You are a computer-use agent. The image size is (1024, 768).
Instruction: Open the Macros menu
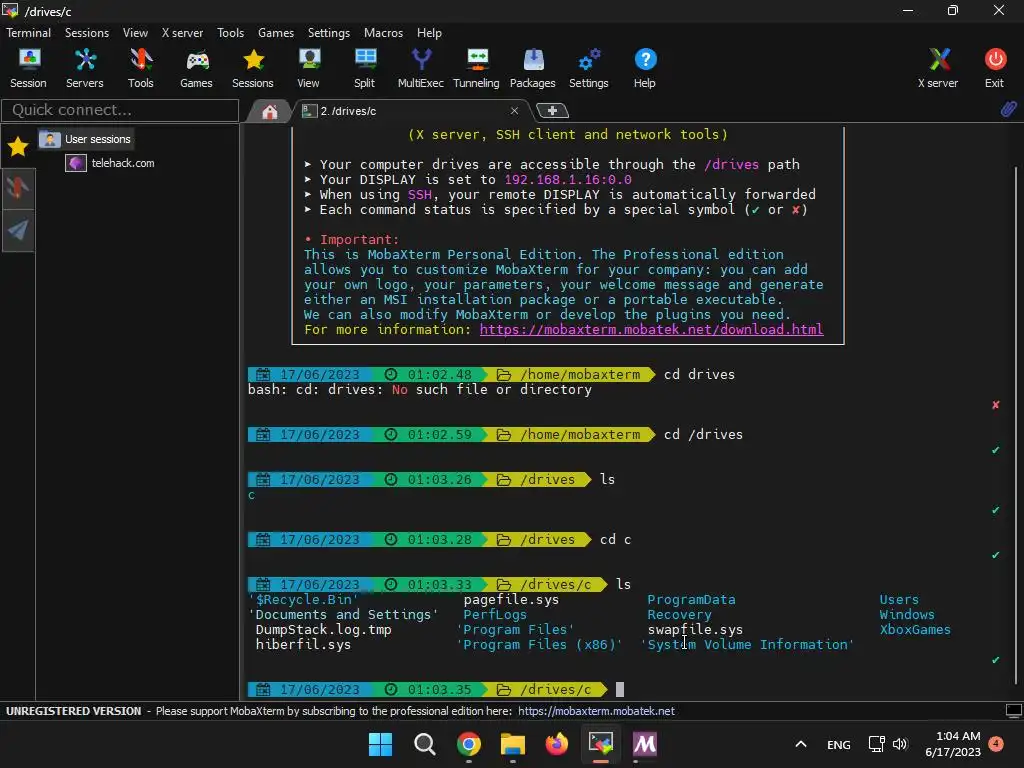383,33
